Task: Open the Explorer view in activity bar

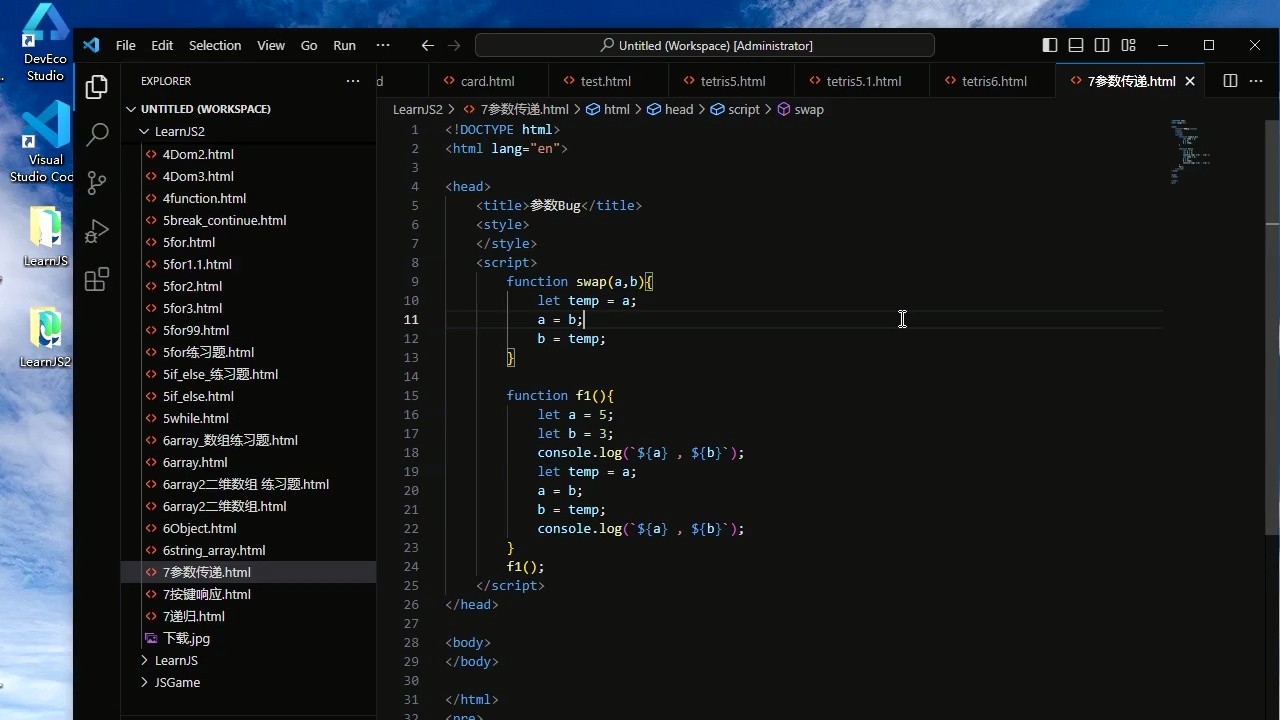Action: pos(97,88)
